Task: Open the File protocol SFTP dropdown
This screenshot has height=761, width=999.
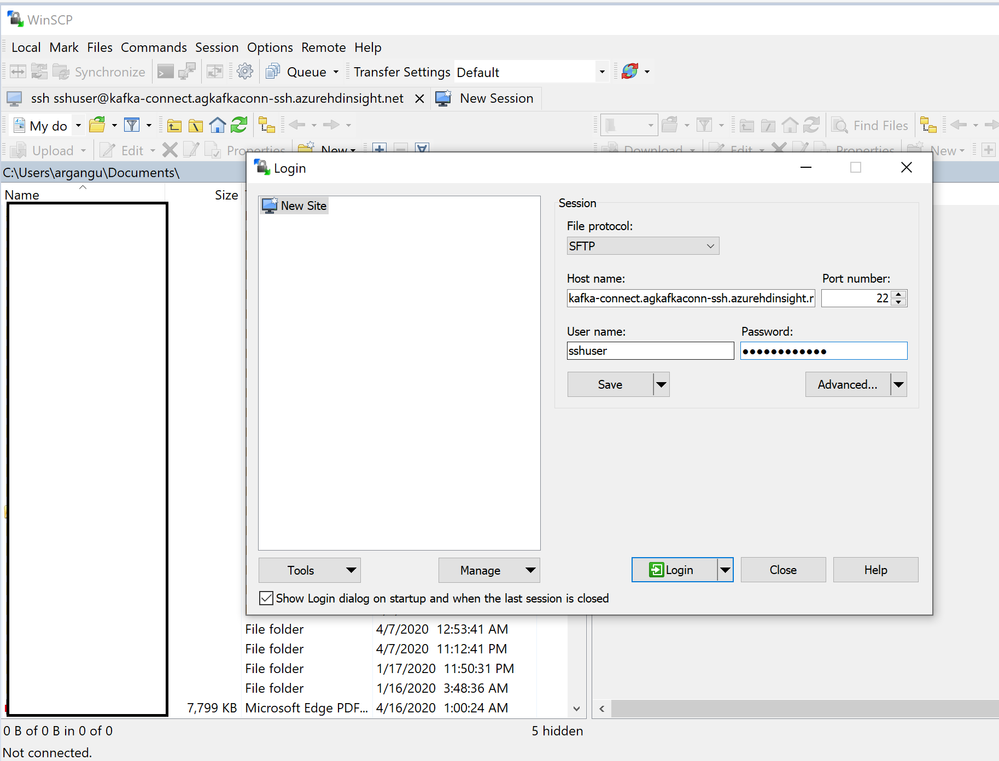Action: (x=643, y=246)
